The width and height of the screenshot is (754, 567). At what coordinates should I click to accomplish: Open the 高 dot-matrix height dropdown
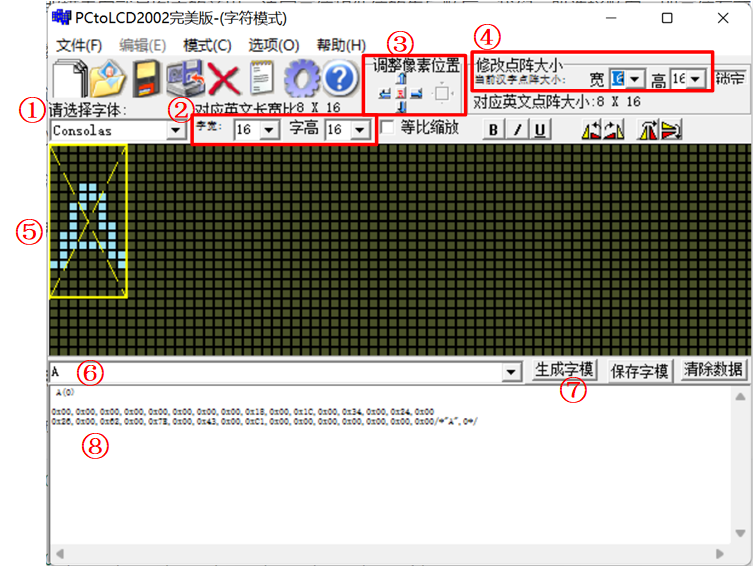[x=695, y=79]
